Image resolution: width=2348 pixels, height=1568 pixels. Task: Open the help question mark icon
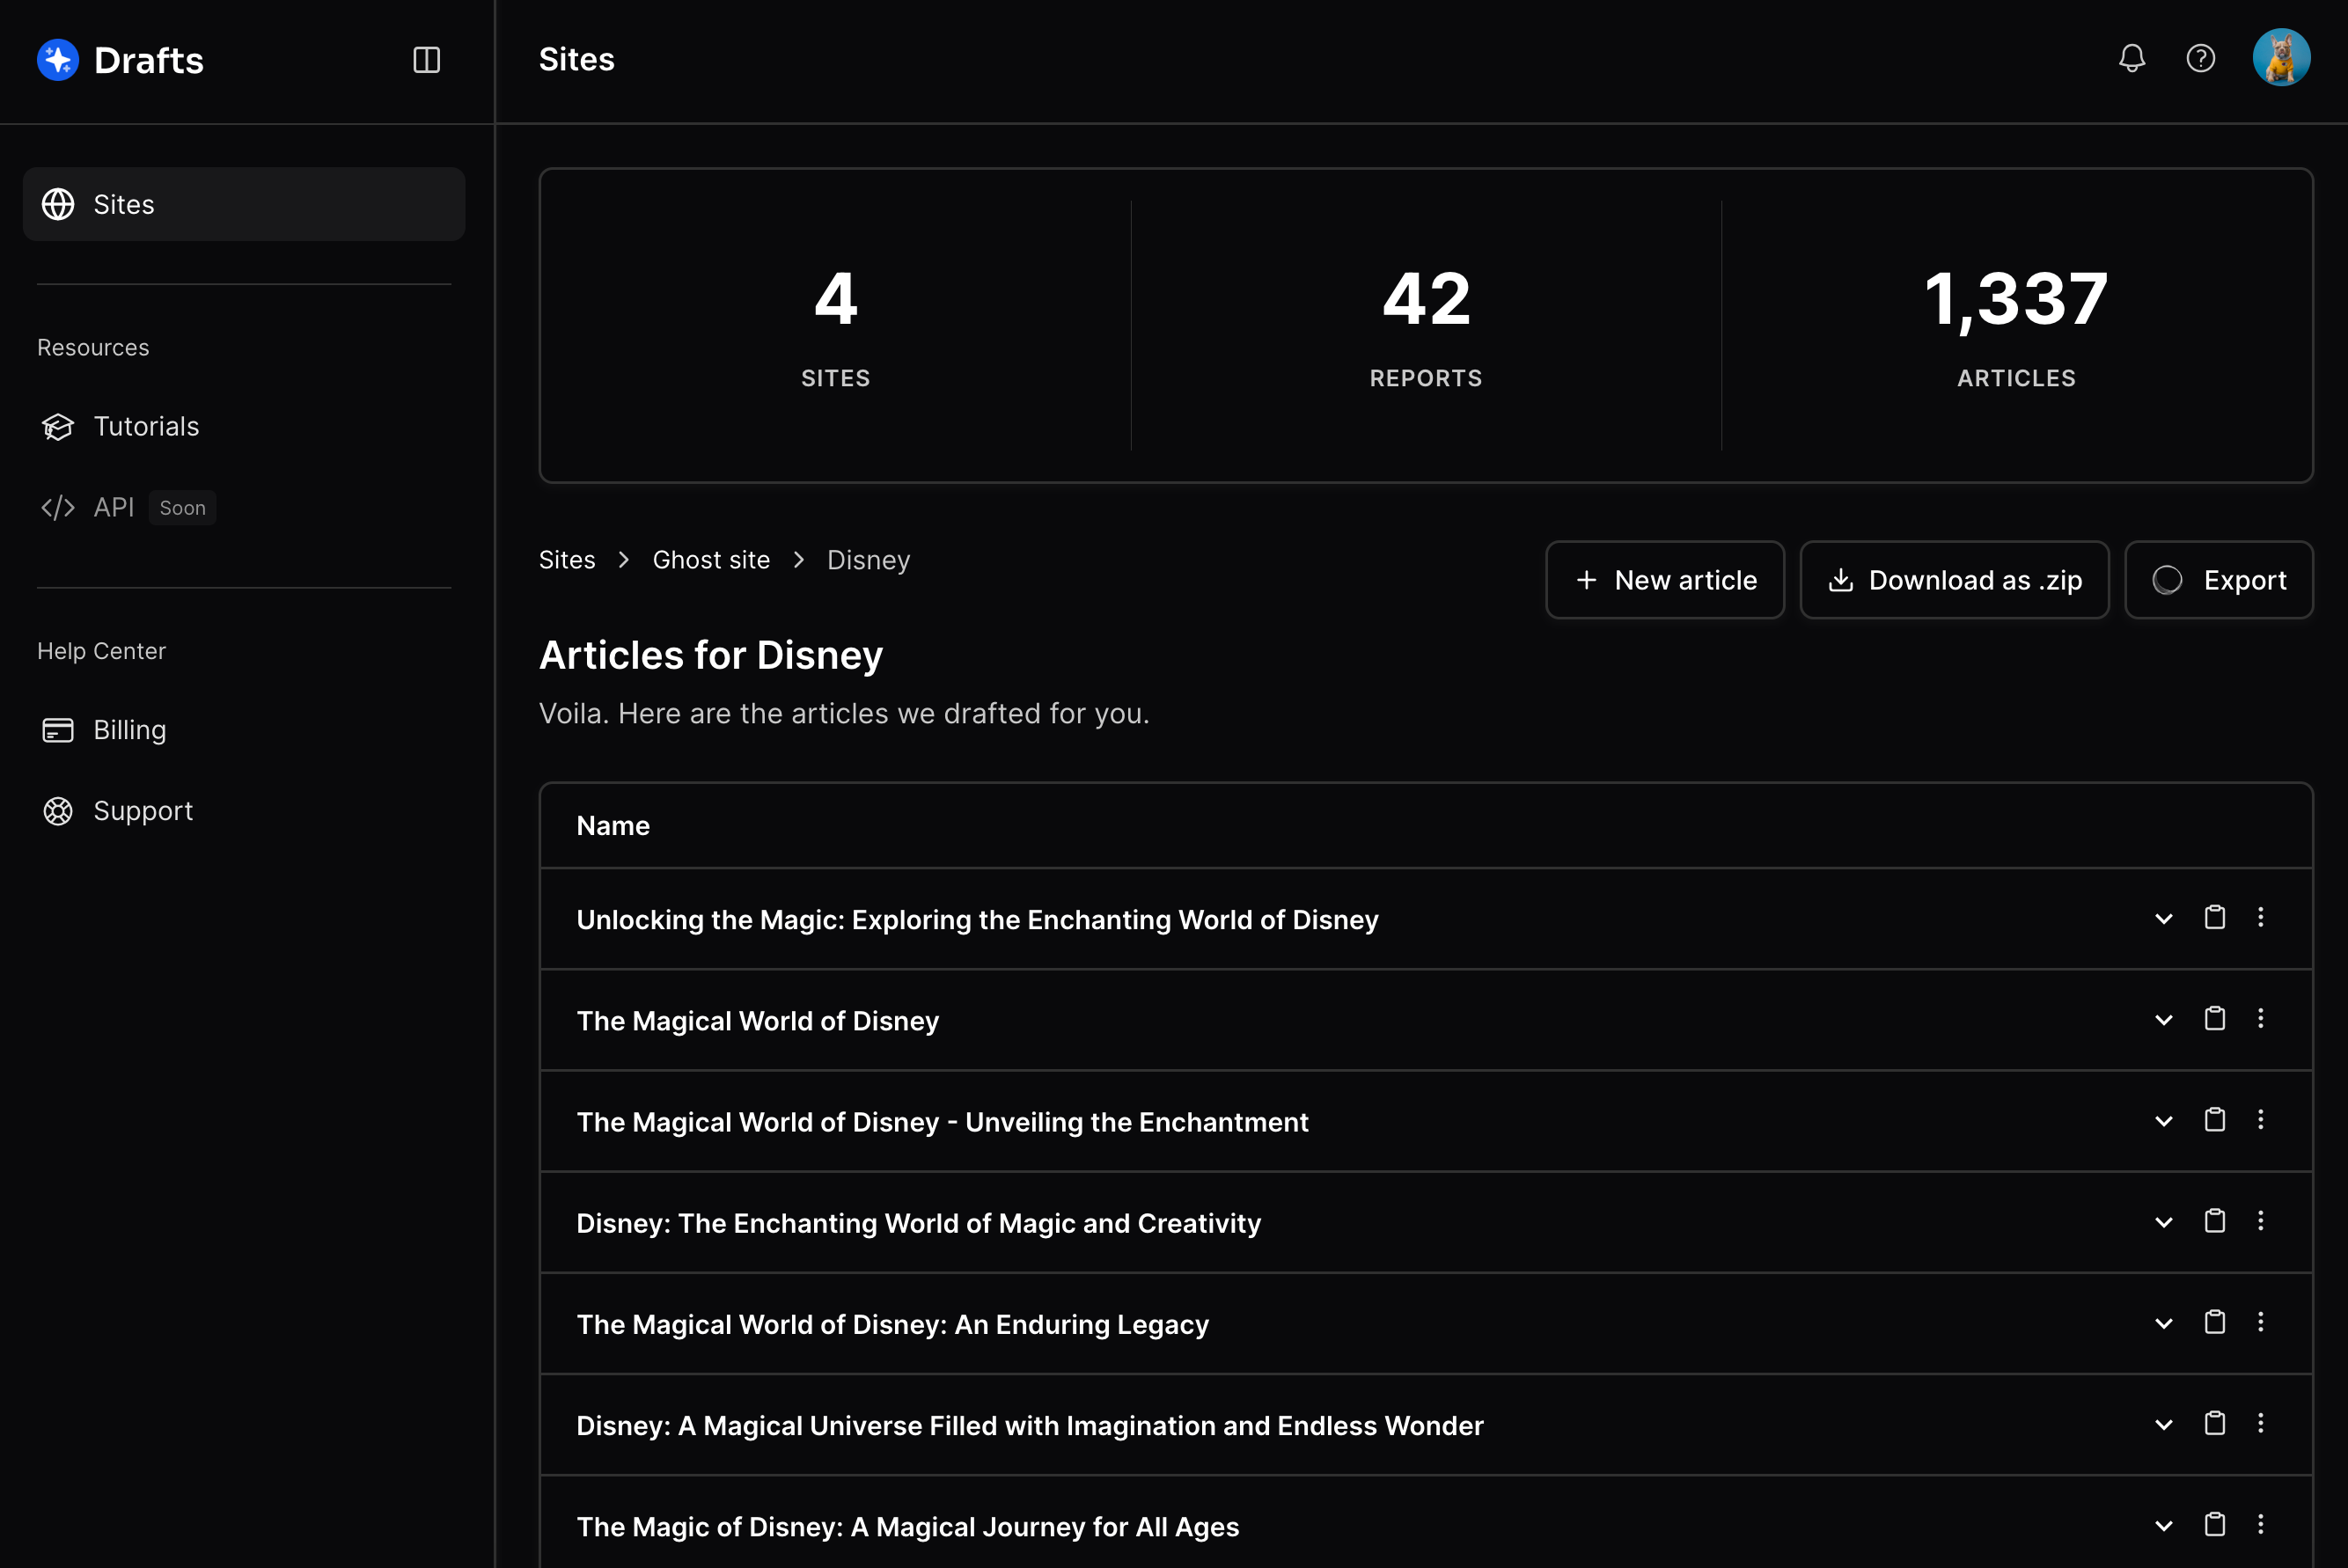pos(2201,59)
